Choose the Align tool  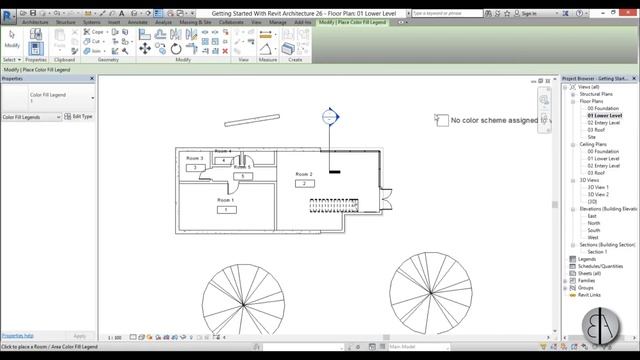tap(144, 34)
